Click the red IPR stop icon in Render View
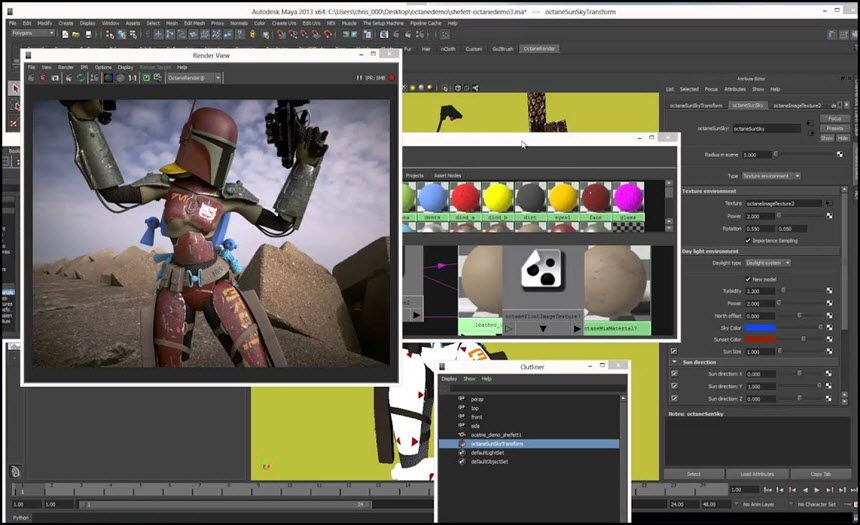 [x=392, y=78]
